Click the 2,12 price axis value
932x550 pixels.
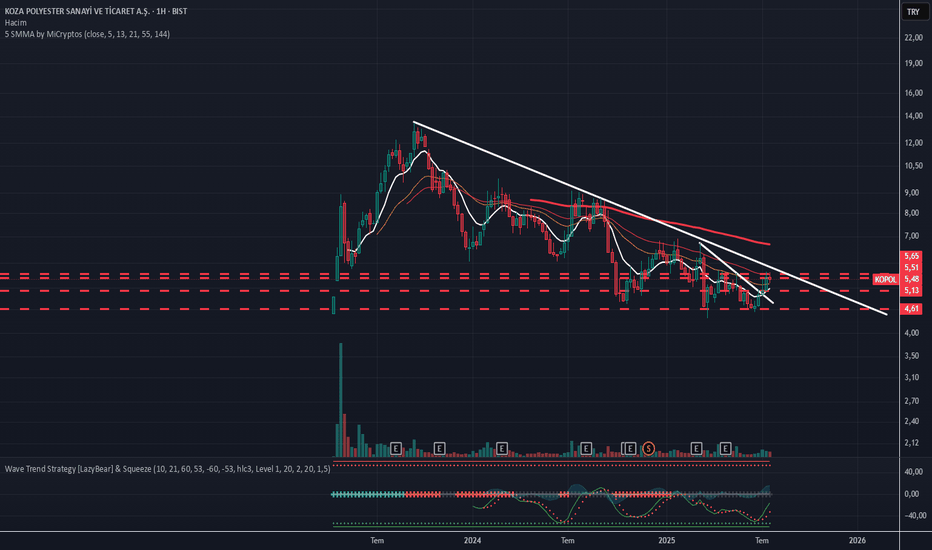911,442
